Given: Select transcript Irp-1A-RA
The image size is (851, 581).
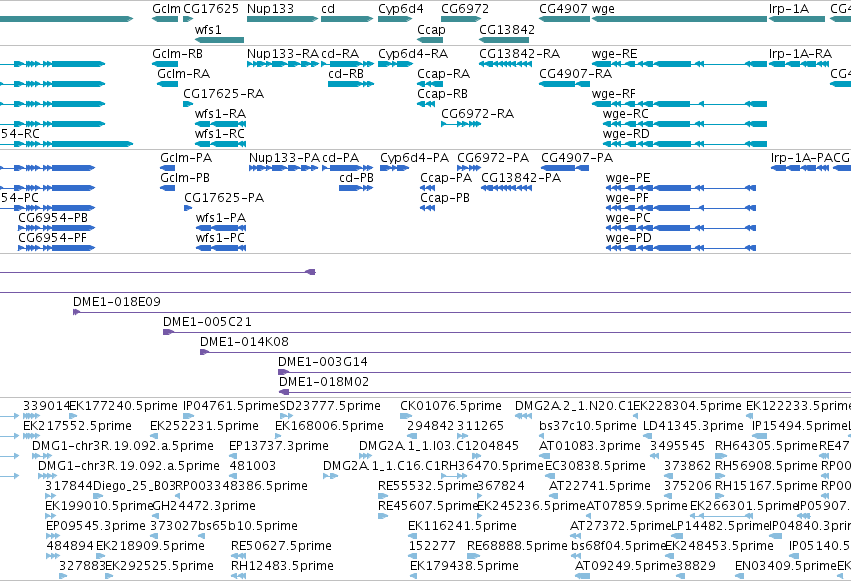Looking at the screenshot, I should (x=799, y=64).
